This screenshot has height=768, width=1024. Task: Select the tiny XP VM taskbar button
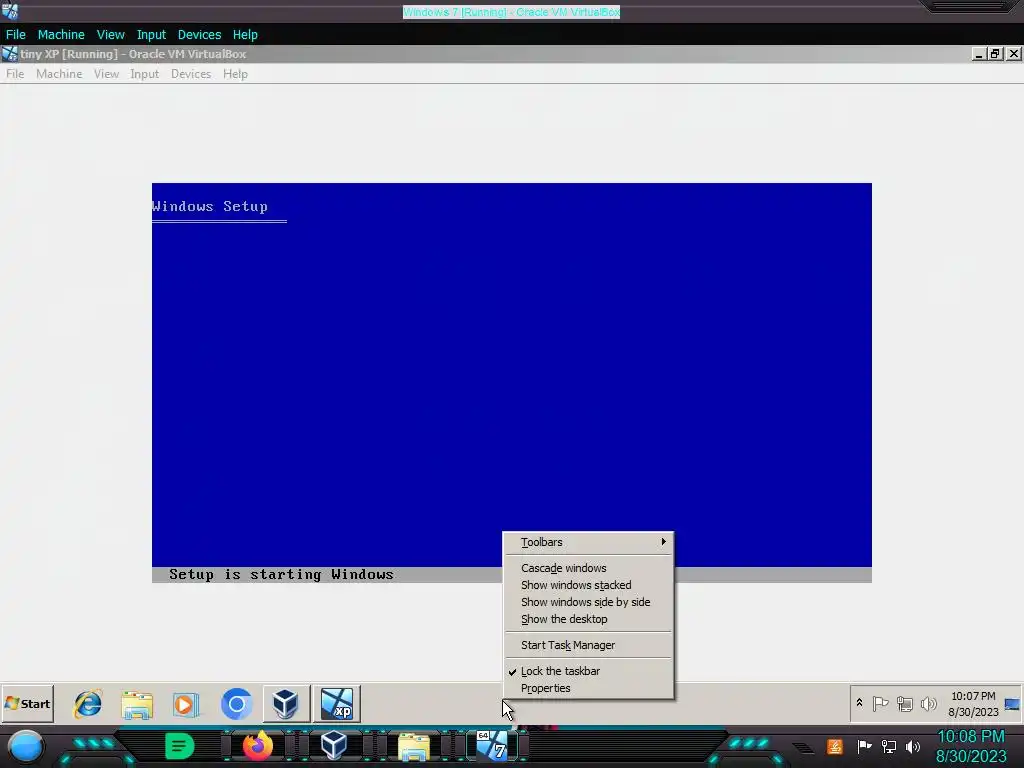point(337,704)
